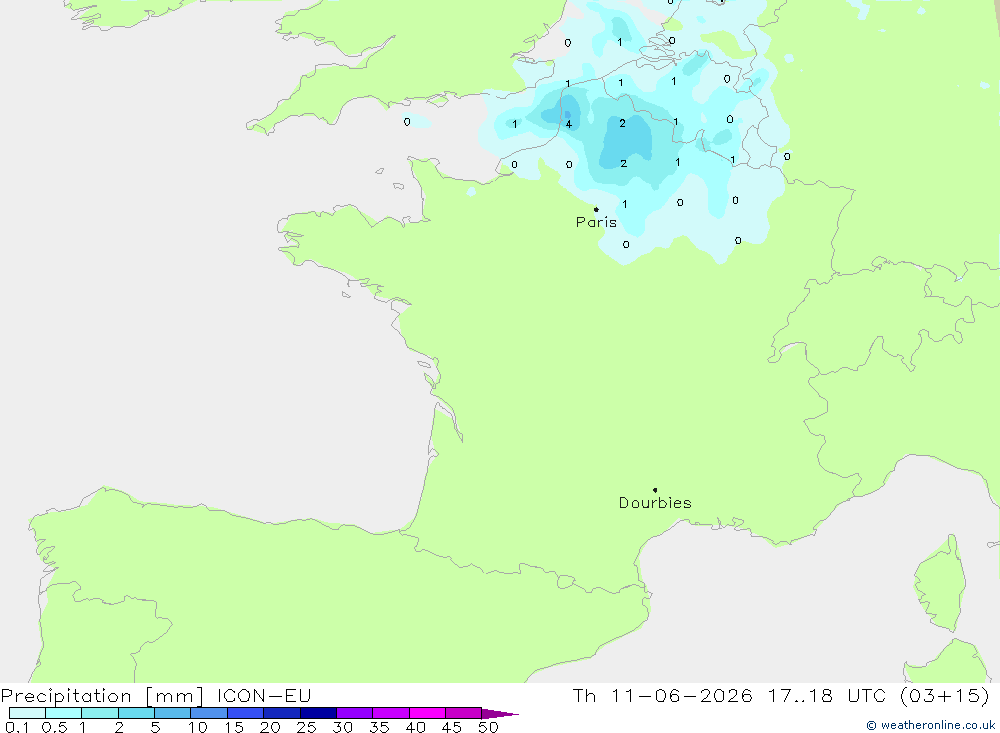This screenshot has height=733, width=1000.
Task: Click the '10' legend scale label
Action: click(198, 727)
